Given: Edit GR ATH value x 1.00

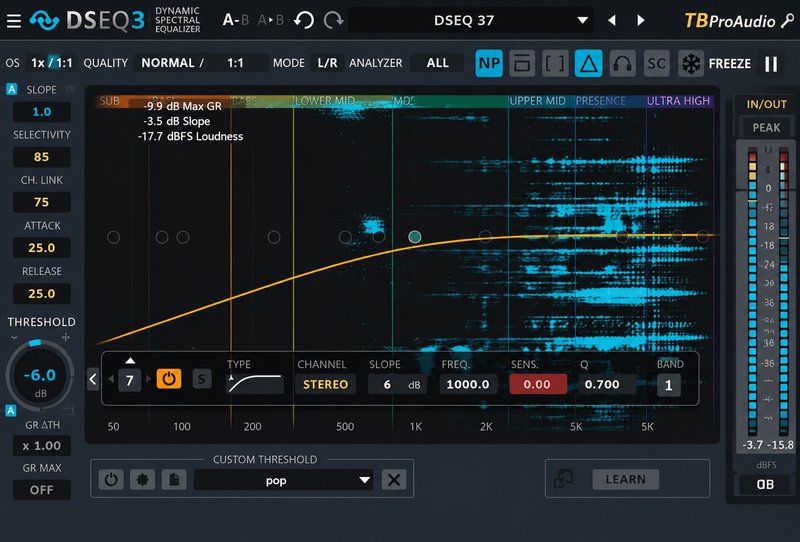Looking at the screenshot, I should click(x=41, y=446).
